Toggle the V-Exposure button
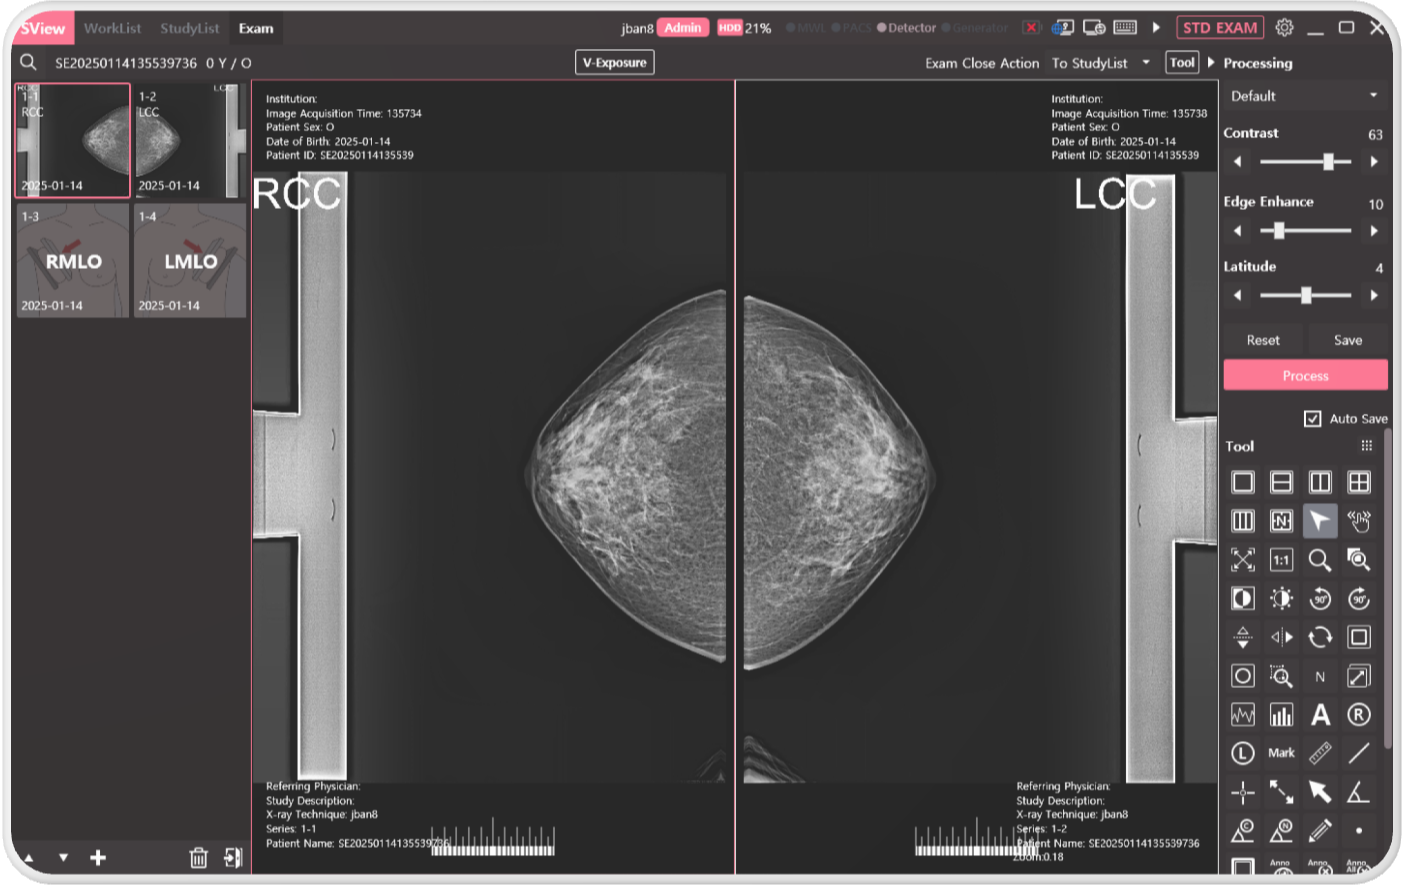The height and width of the screenshot is (885, 1403). point(615,62)
